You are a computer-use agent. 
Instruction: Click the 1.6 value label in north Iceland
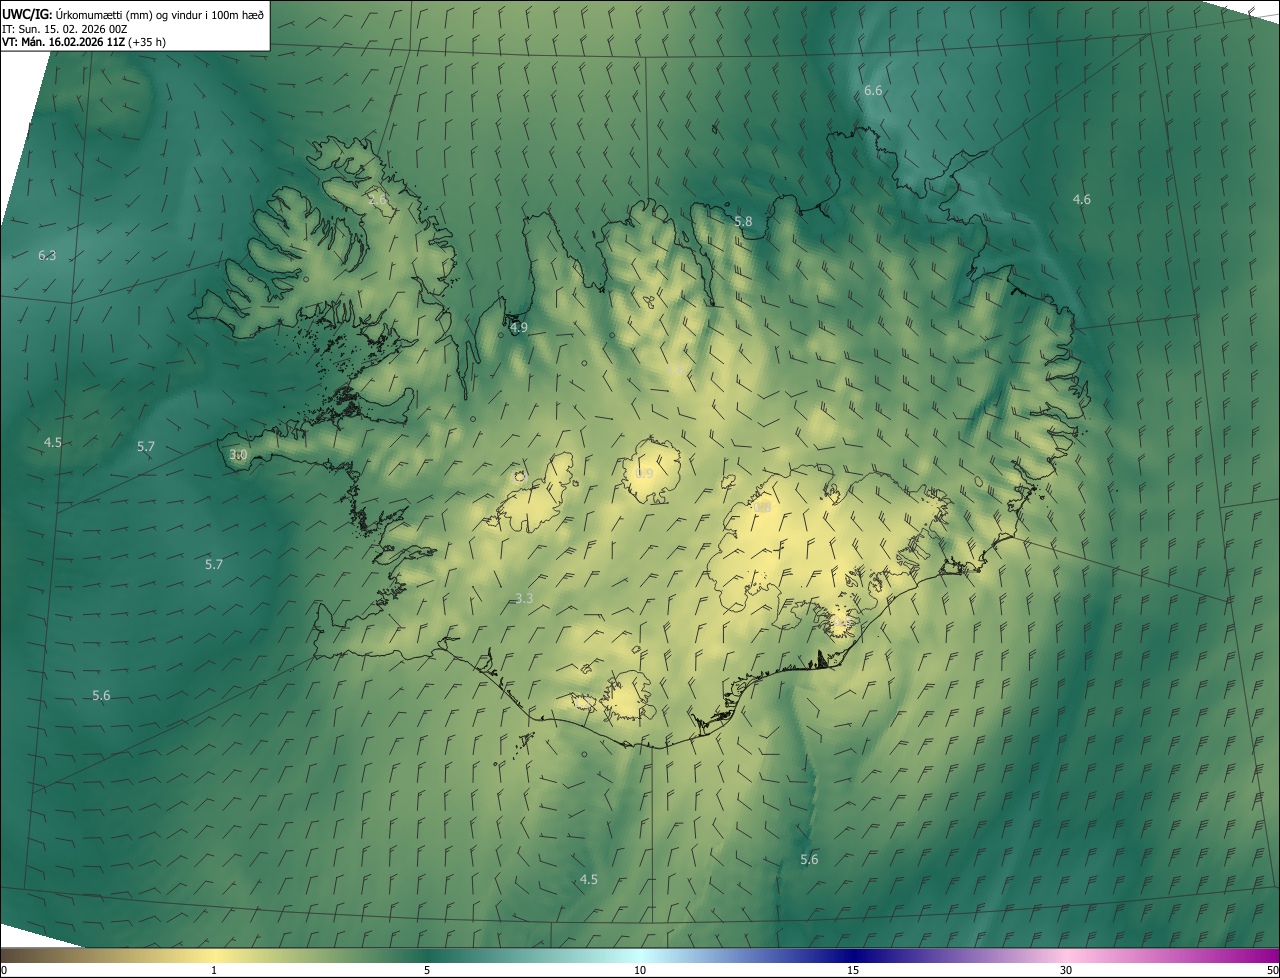[x=676, y=372]
